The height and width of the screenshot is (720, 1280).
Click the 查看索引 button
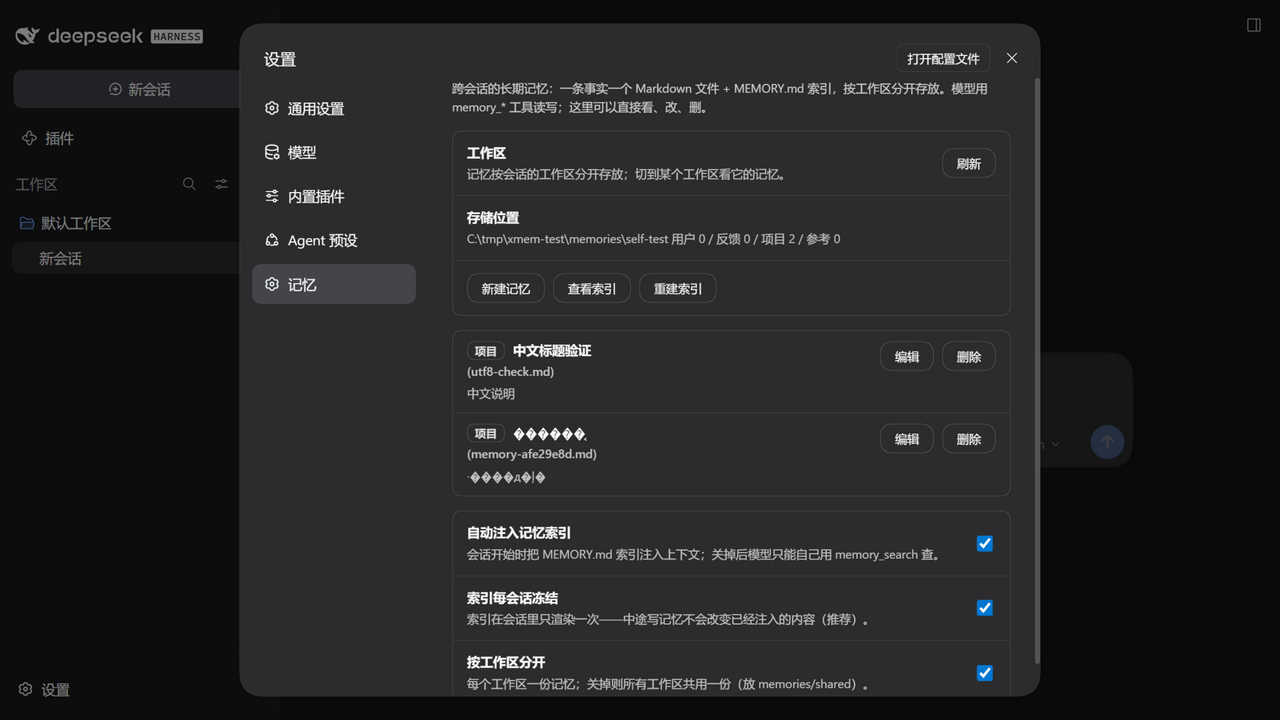(x=592, y=289)
